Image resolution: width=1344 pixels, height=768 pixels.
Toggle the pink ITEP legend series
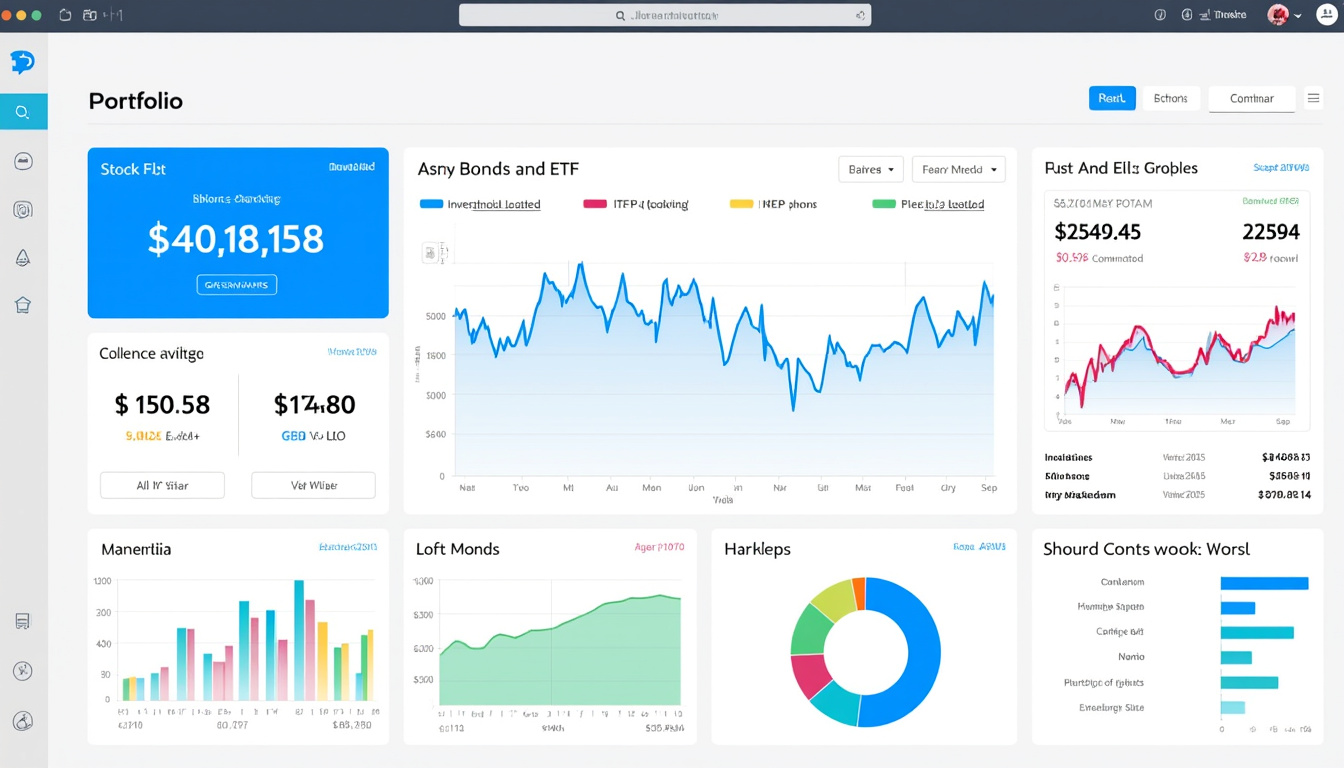636,204
